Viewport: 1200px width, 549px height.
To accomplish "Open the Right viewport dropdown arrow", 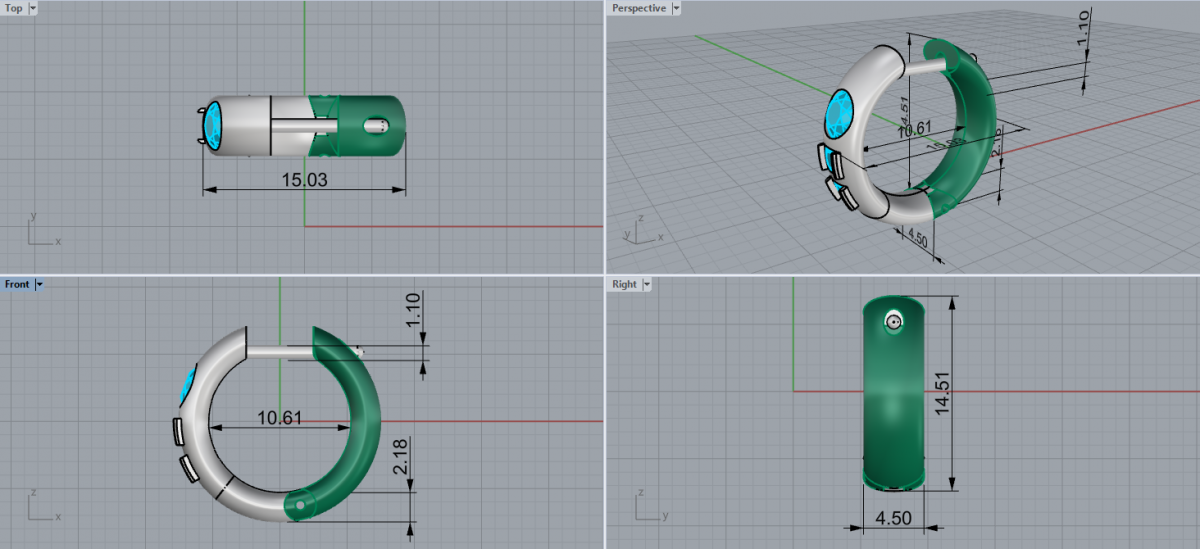I will tap(647, 284).
